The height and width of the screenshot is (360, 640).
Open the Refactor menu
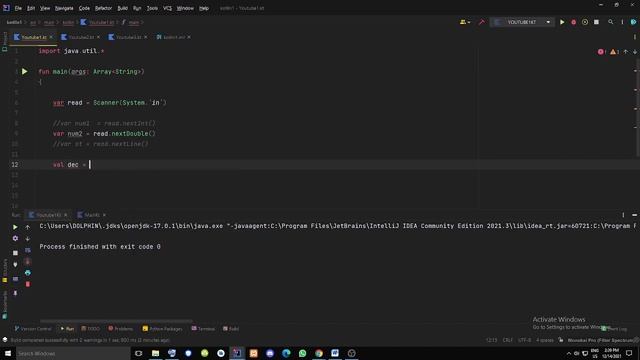point(103,8)
